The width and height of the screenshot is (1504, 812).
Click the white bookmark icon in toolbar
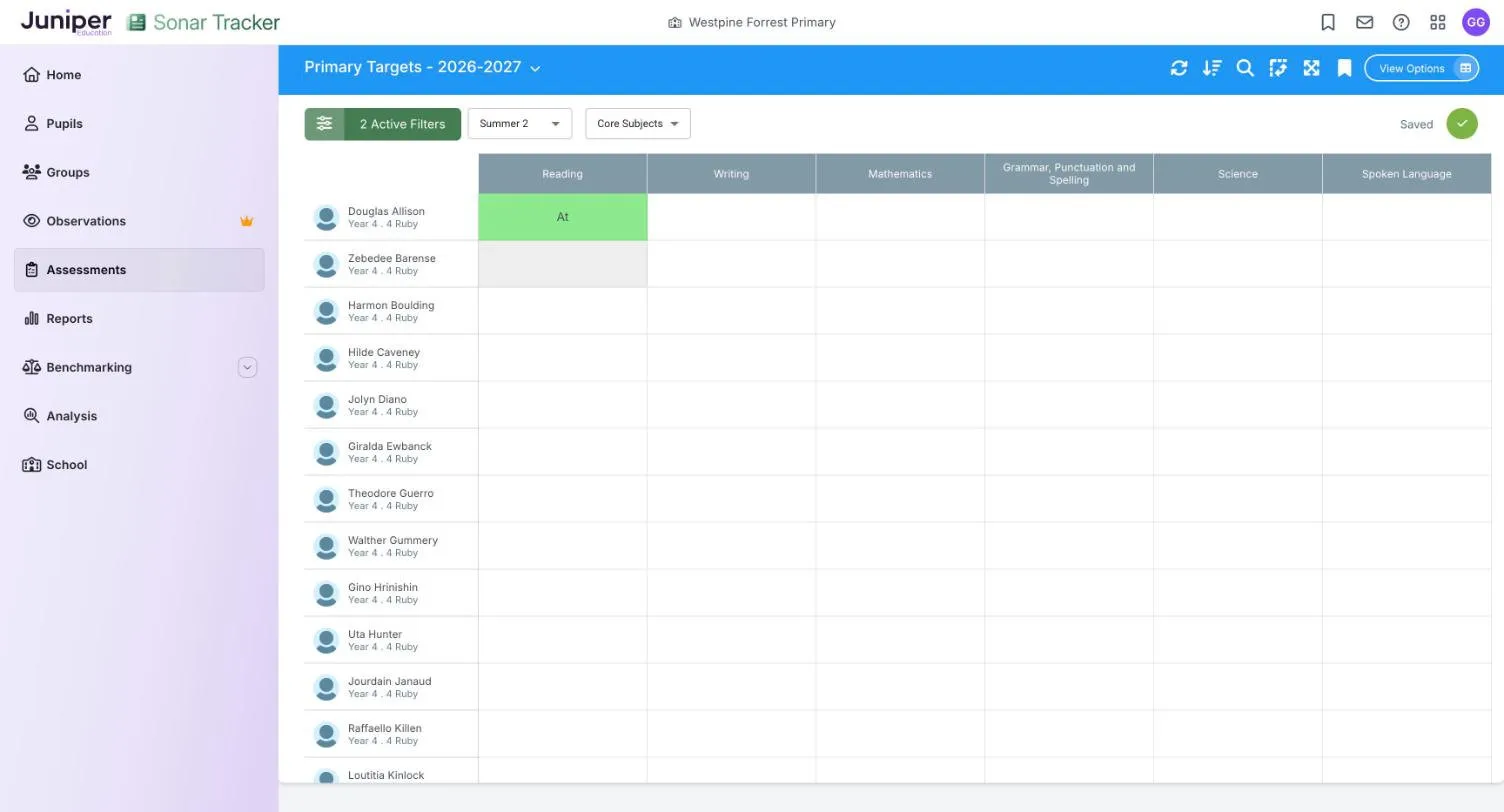click(1344, 68)
